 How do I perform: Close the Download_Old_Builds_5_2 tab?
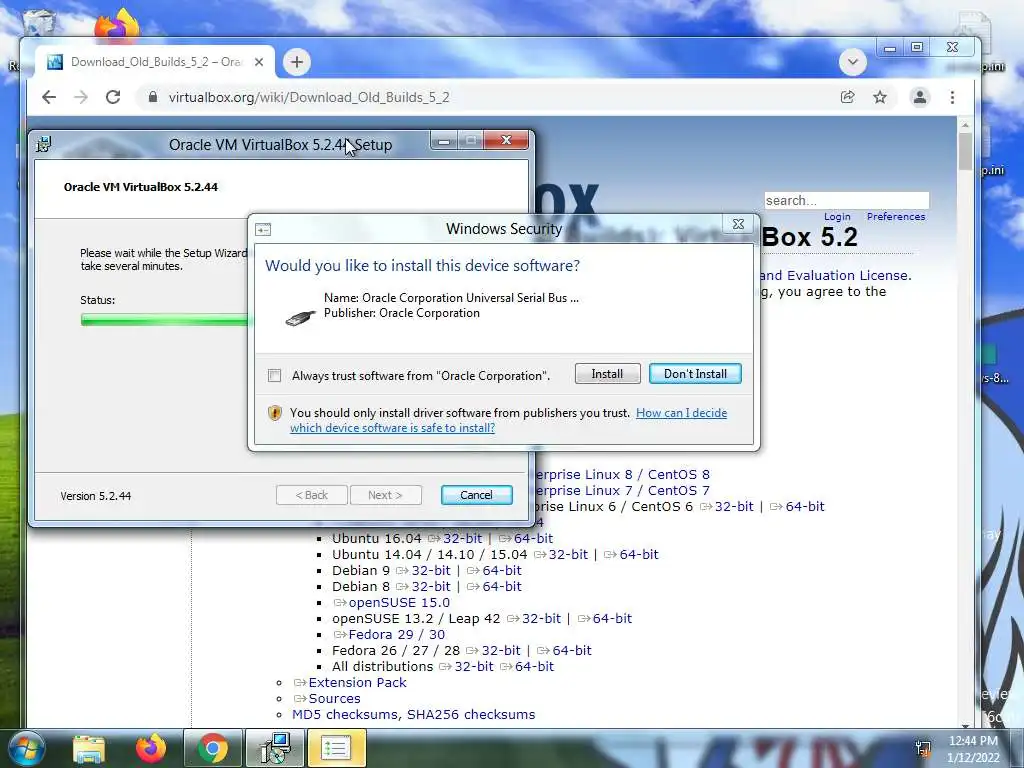(x=259, y=62)
